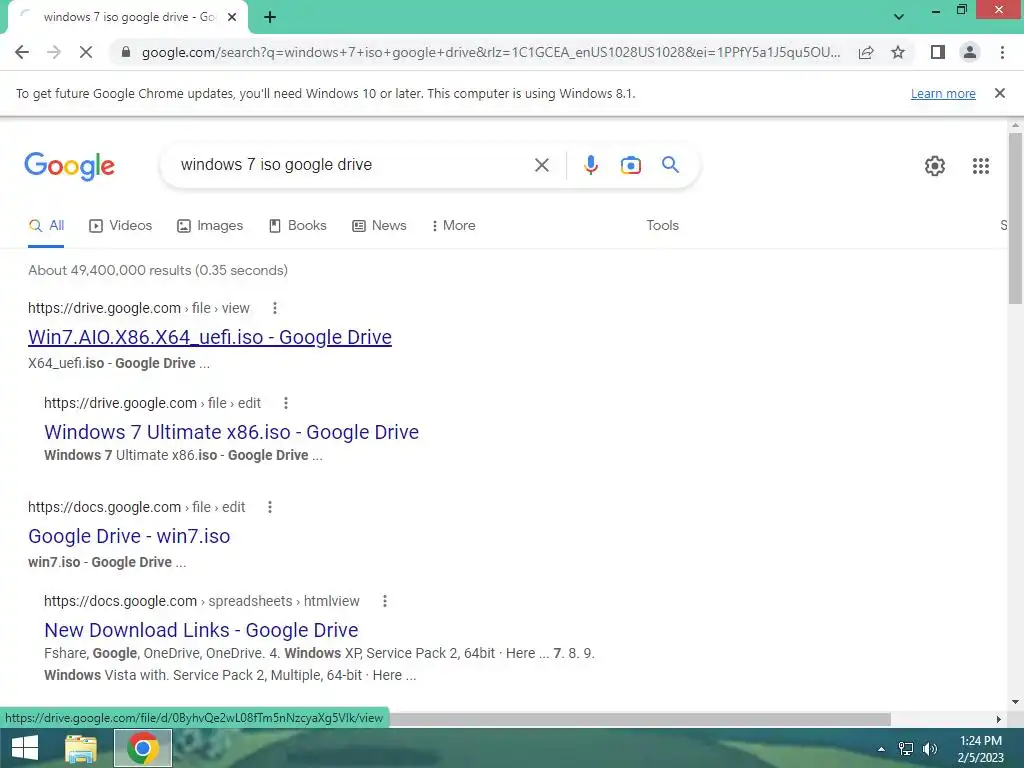The width and height of the screenshot is (1024, 768).
Task: Share this page icon in address bar
Action: 866,52
